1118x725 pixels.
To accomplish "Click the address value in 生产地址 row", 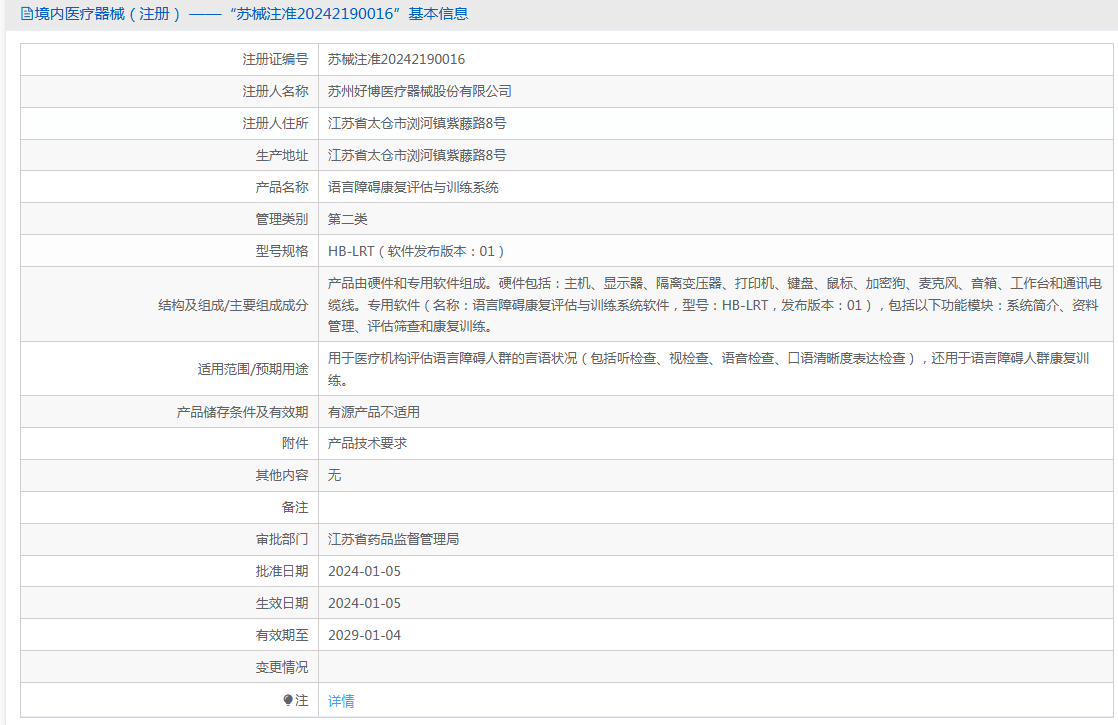I will point(417,155).
